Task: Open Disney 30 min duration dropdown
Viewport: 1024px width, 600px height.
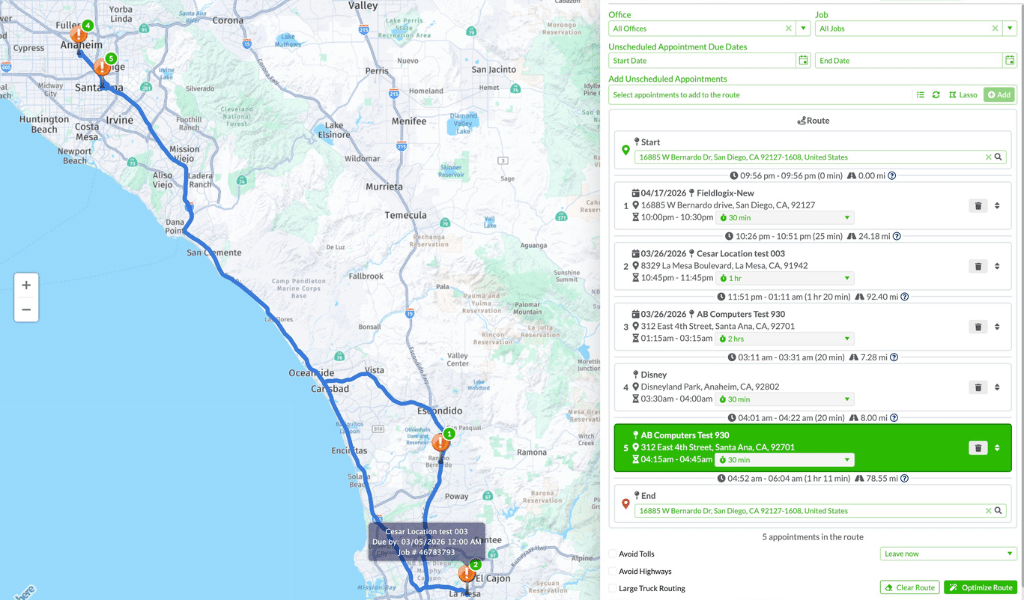Action: (784, 400)
